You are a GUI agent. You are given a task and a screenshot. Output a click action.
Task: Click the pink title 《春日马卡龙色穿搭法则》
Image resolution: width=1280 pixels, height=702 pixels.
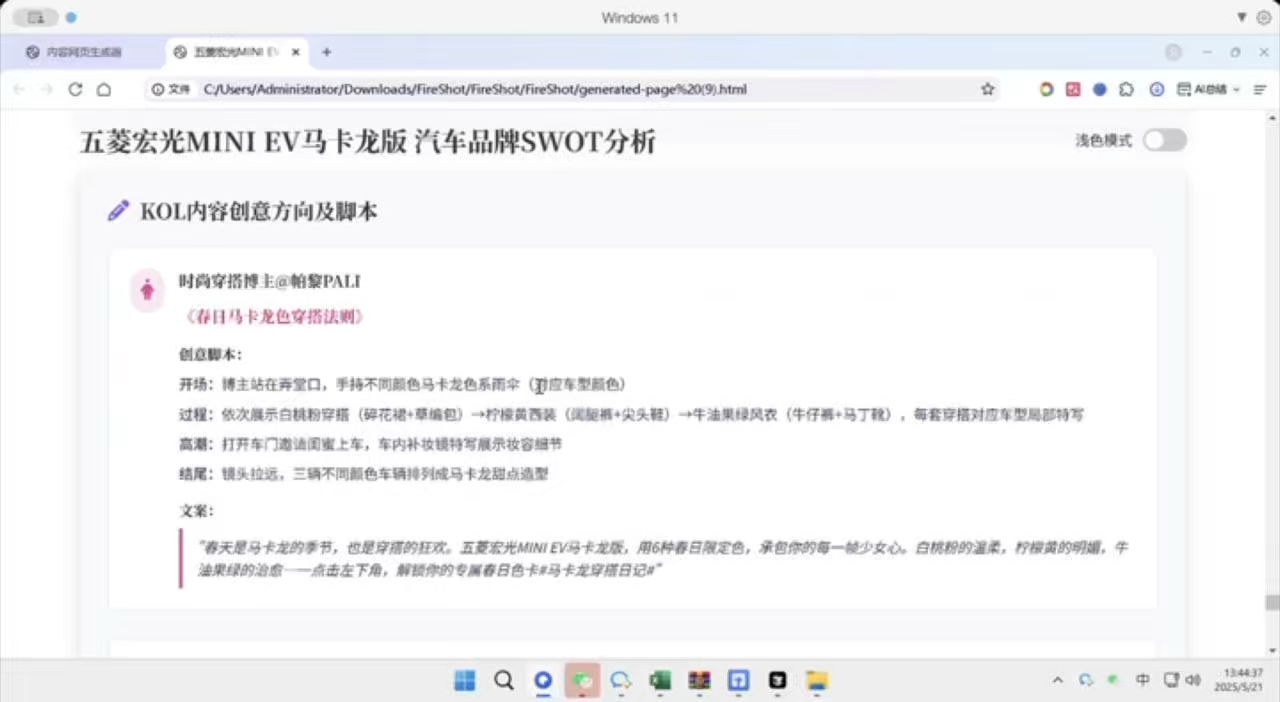click(274, 317)
